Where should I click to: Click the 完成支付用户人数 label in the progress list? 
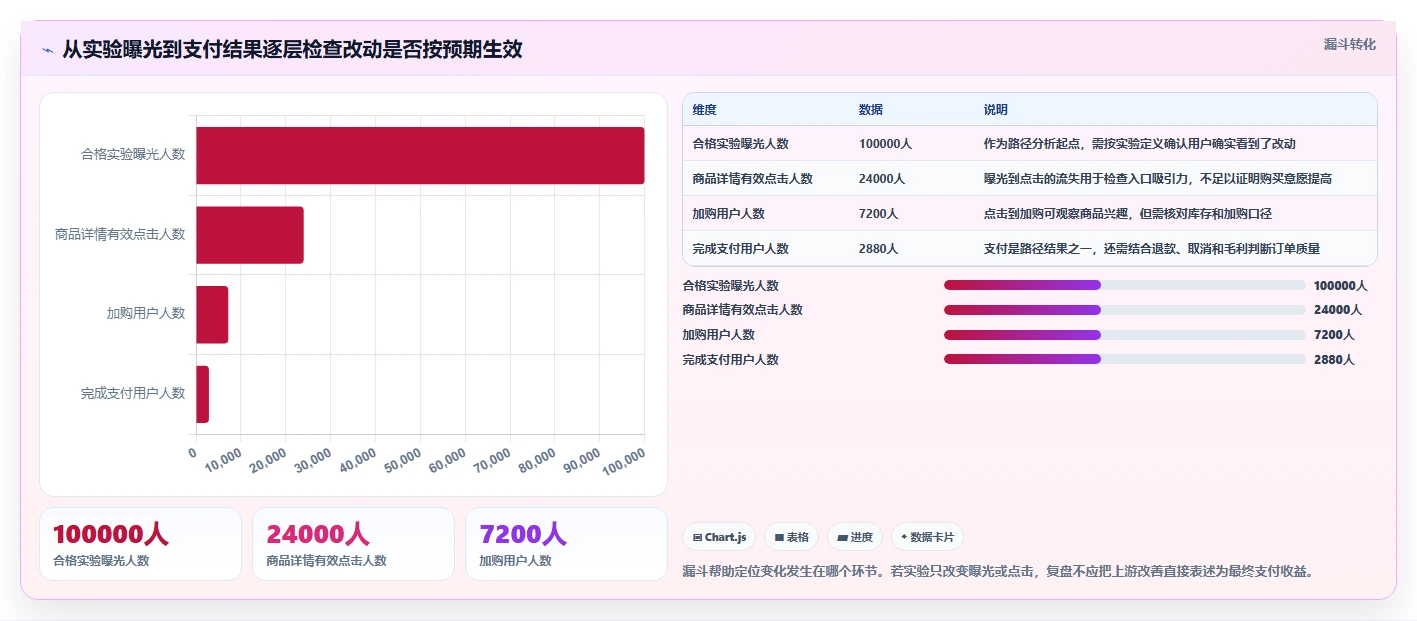(x=730, y=360)
